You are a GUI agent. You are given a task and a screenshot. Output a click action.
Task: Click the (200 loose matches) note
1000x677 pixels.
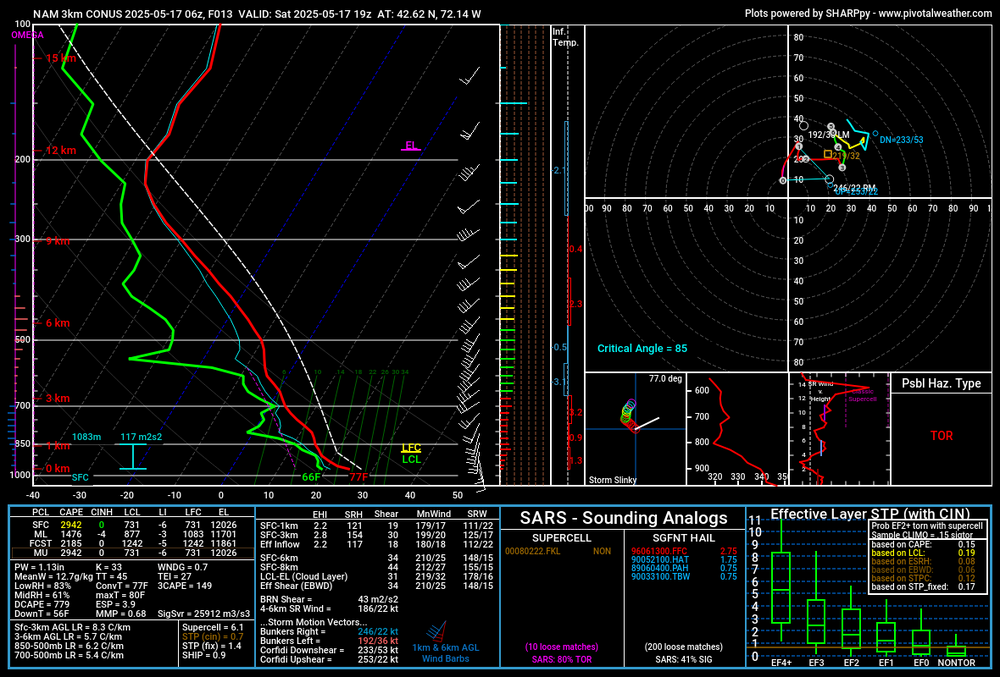tap(684, 647)
